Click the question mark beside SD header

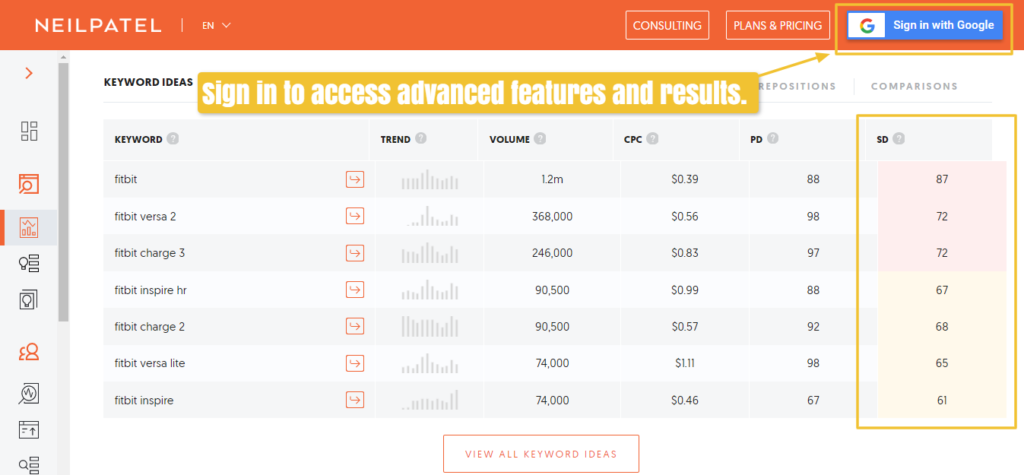click(898, 139)
